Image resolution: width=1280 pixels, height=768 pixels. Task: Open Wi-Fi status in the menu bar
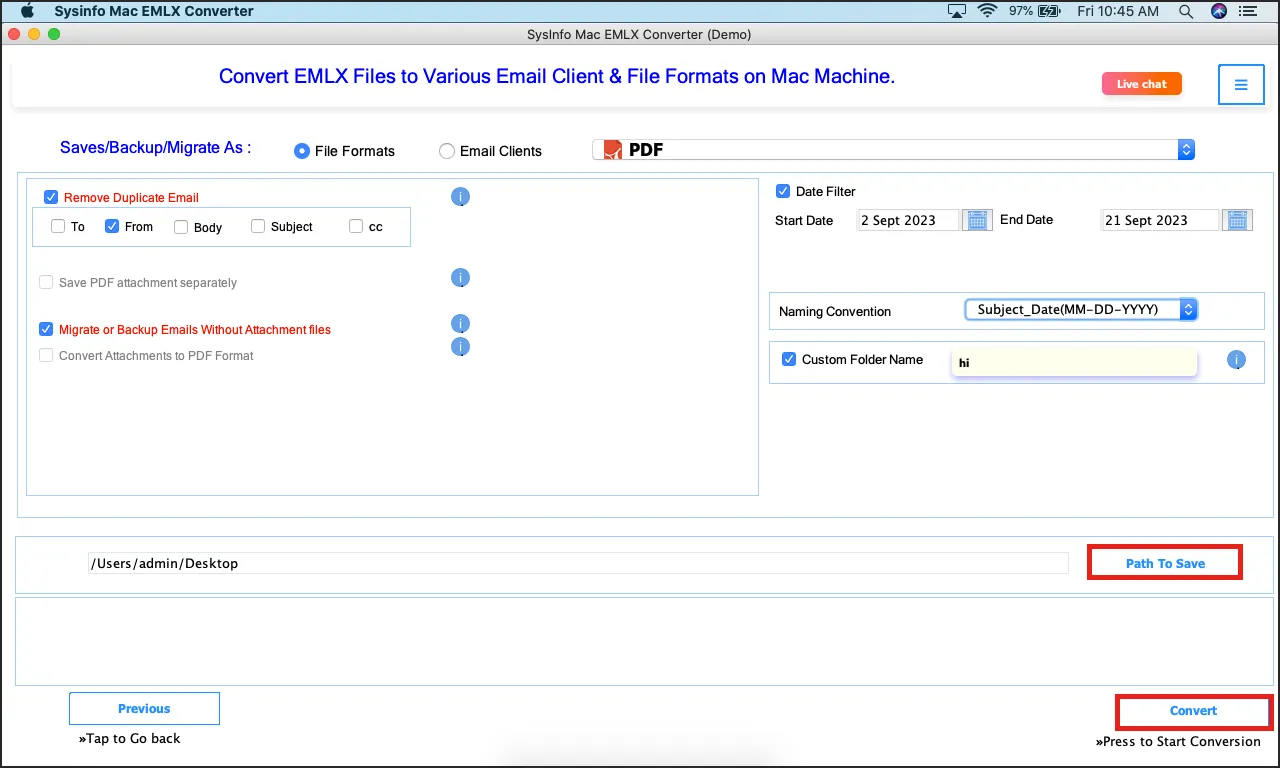point(988,11)
